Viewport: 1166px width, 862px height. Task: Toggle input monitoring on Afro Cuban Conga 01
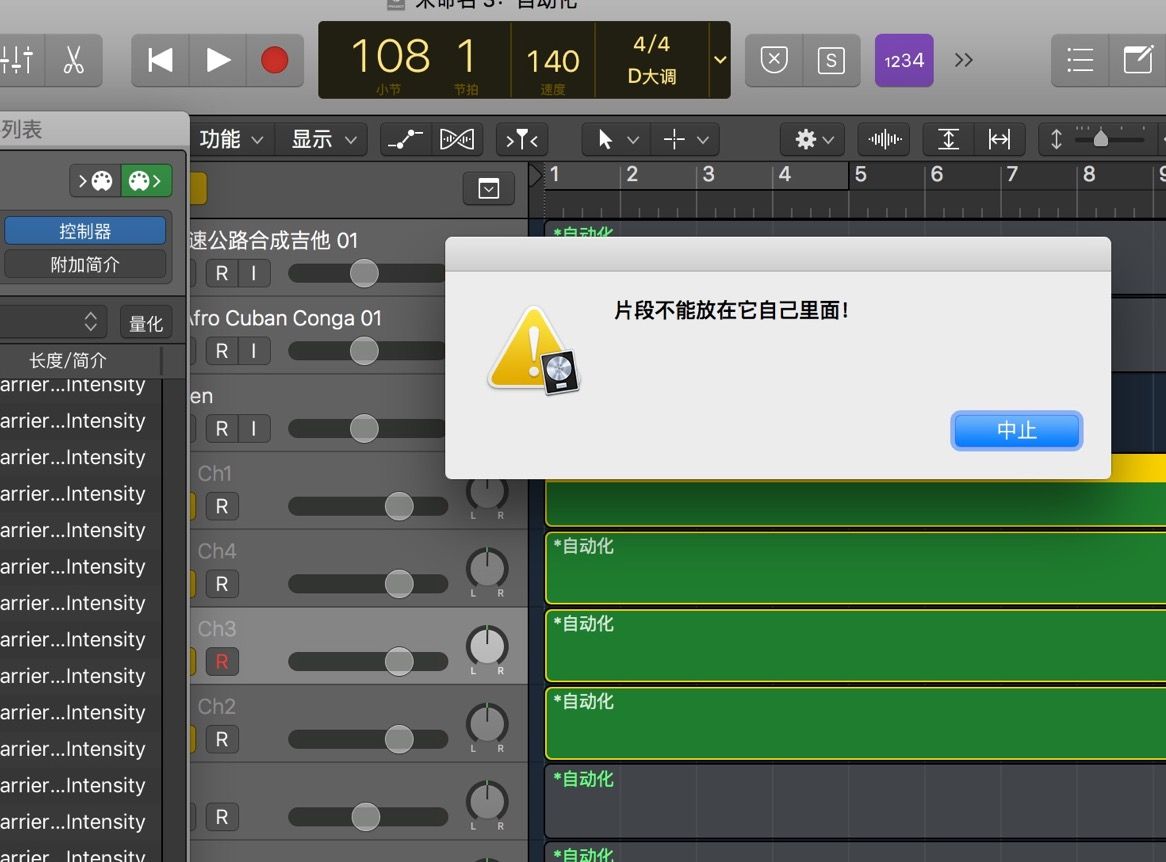point(254,350)
